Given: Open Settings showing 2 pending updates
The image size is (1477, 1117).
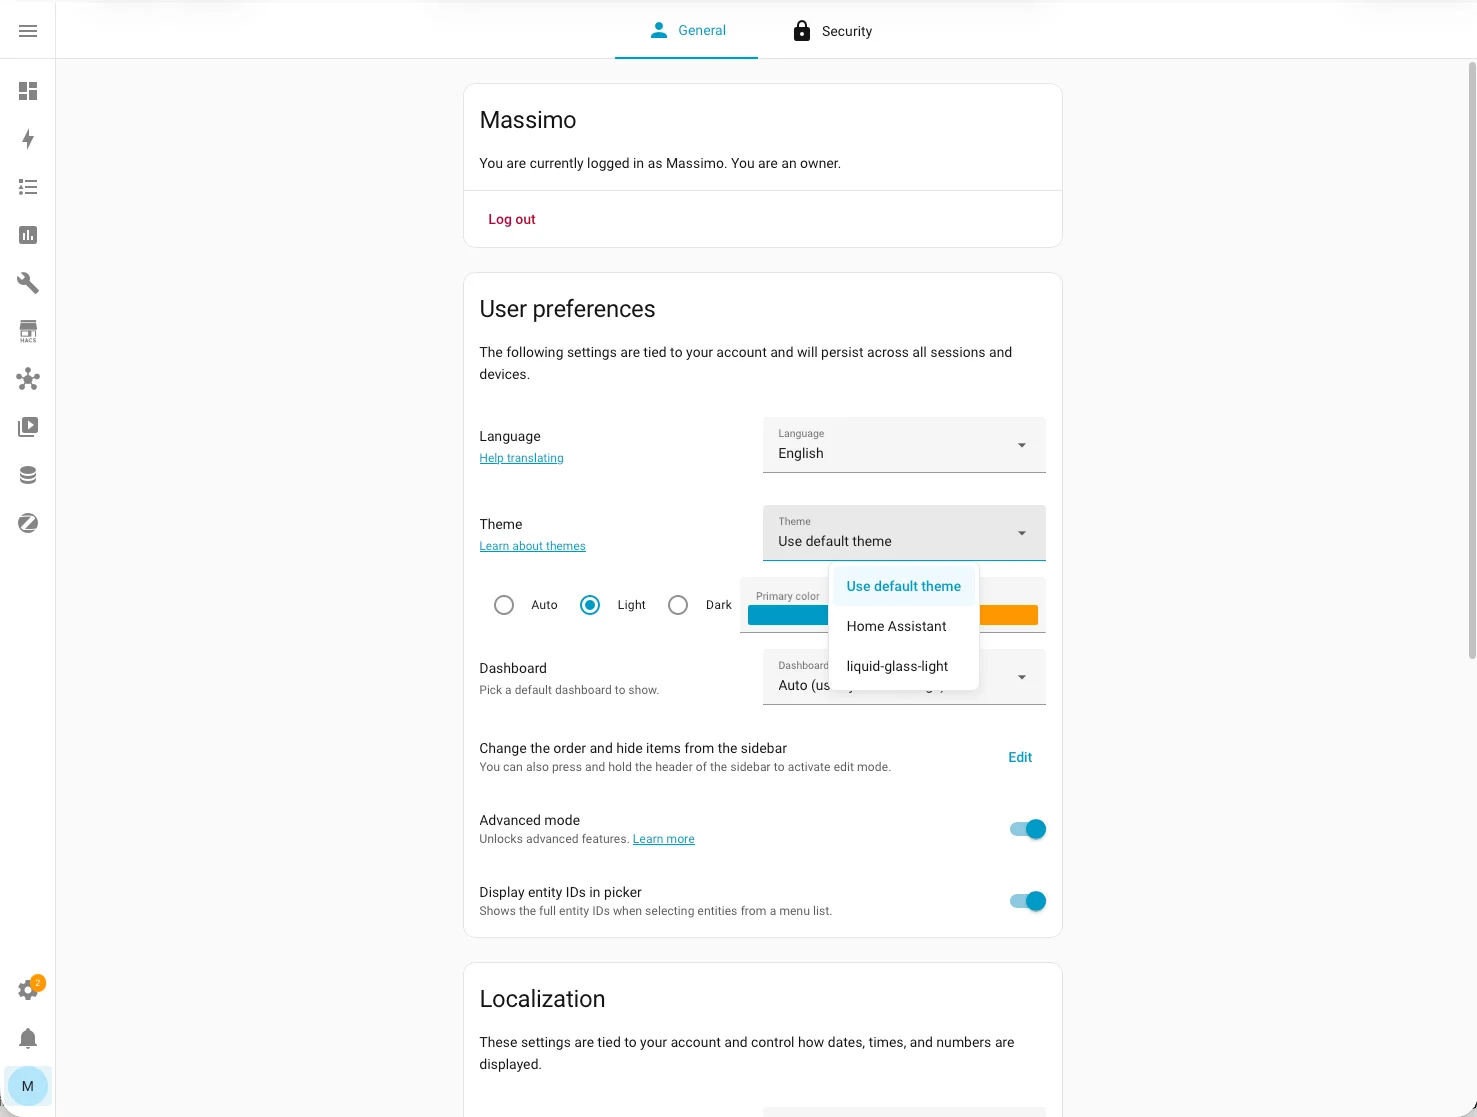Looking at the screenshot, I should click(x=27, y=989).
